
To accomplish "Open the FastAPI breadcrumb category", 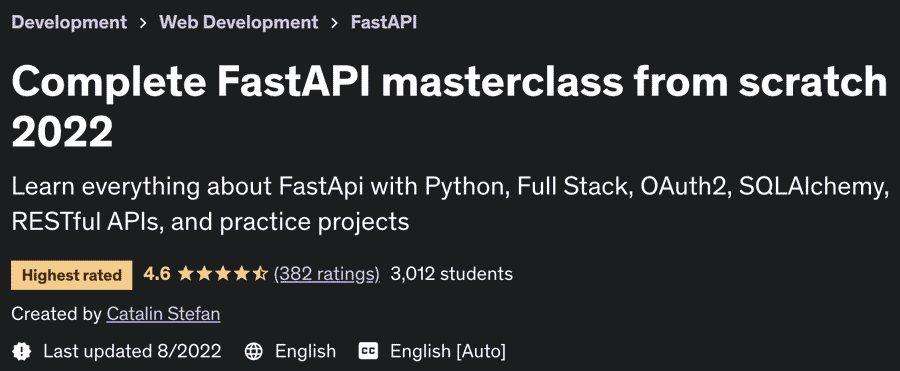I will pos(383,22).
